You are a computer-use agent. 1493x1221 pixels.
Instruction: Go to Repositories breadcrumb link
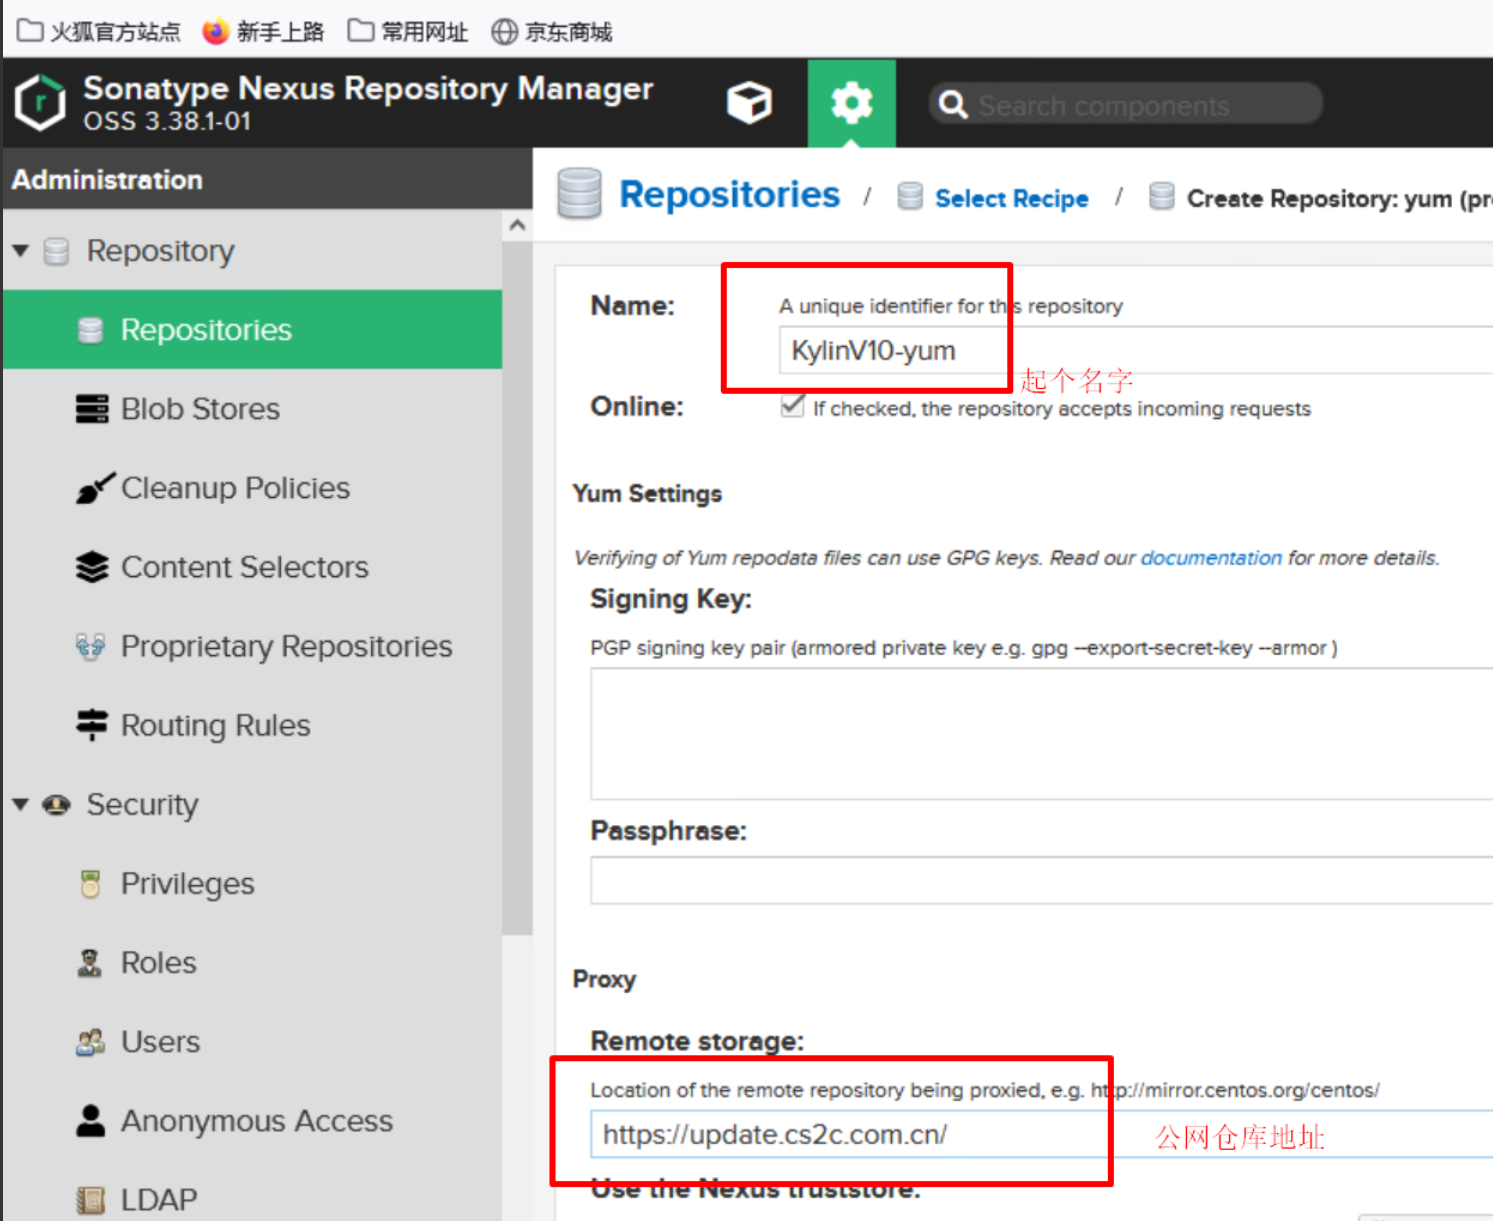729,194
